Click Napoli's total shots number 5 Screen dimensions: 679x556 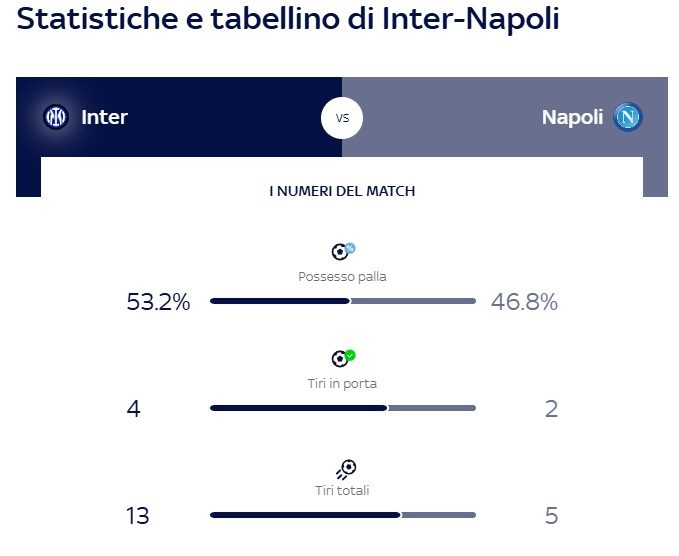pos(551,516)
